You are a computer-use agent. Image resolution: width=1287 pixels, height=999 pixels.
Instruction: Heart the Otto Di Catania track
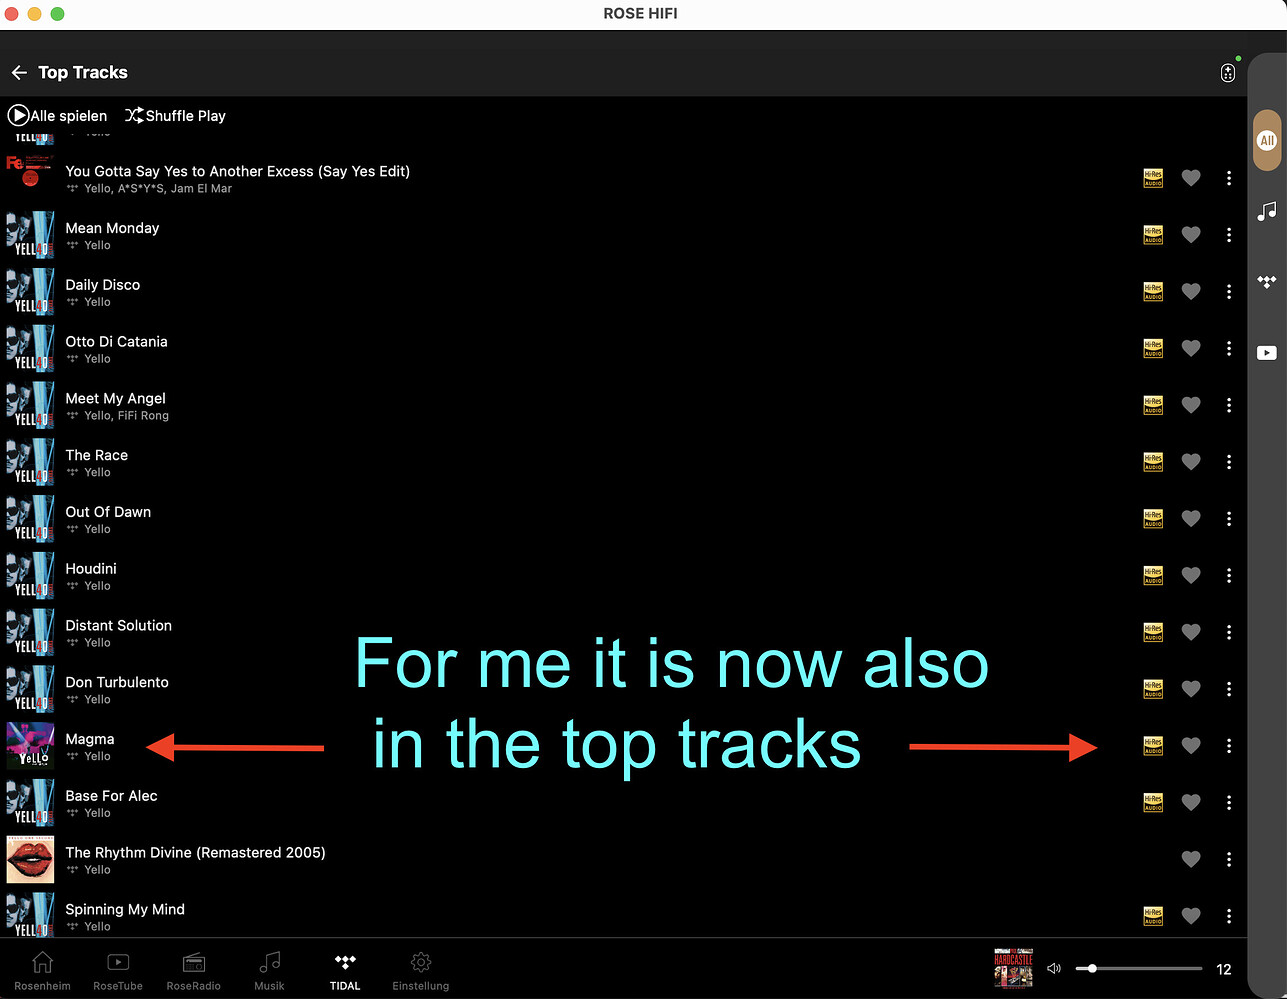click(x=1191, y=348)
